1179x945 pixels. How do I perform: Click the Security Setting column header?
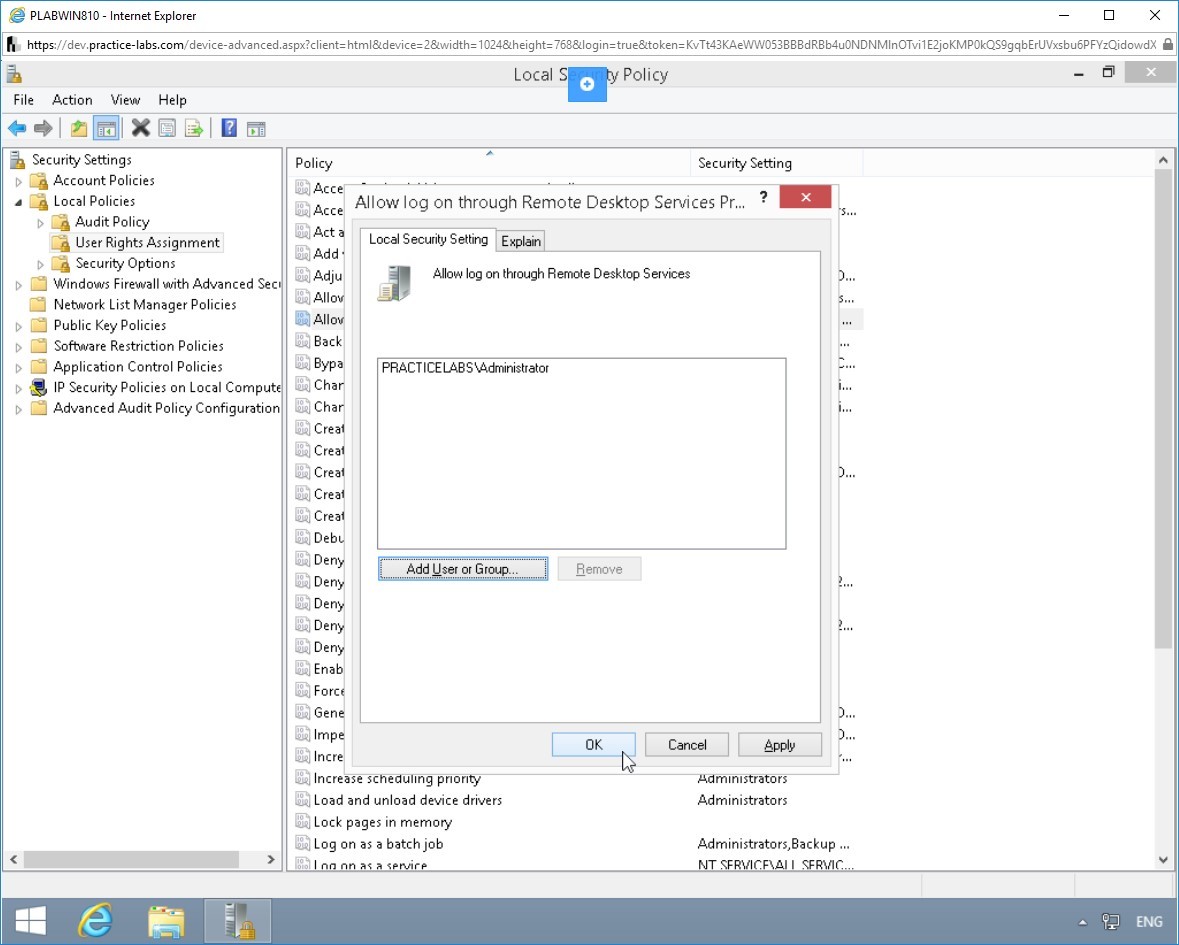tap(776, 163)
